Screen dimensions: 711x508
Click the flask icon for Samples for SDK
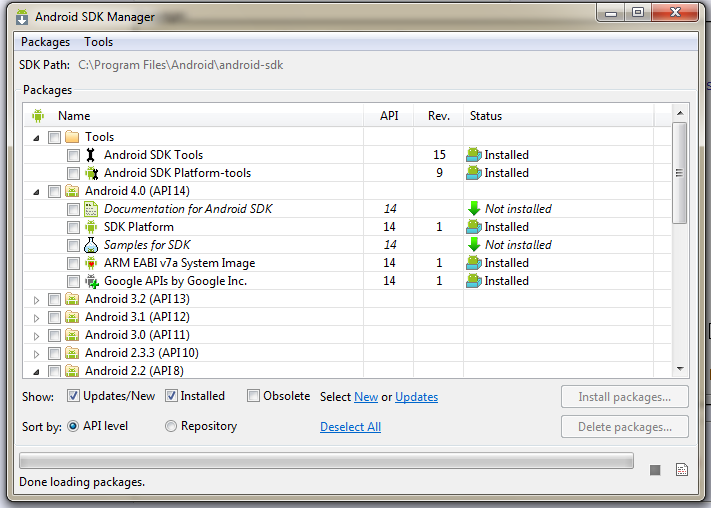tap(91, 245)
